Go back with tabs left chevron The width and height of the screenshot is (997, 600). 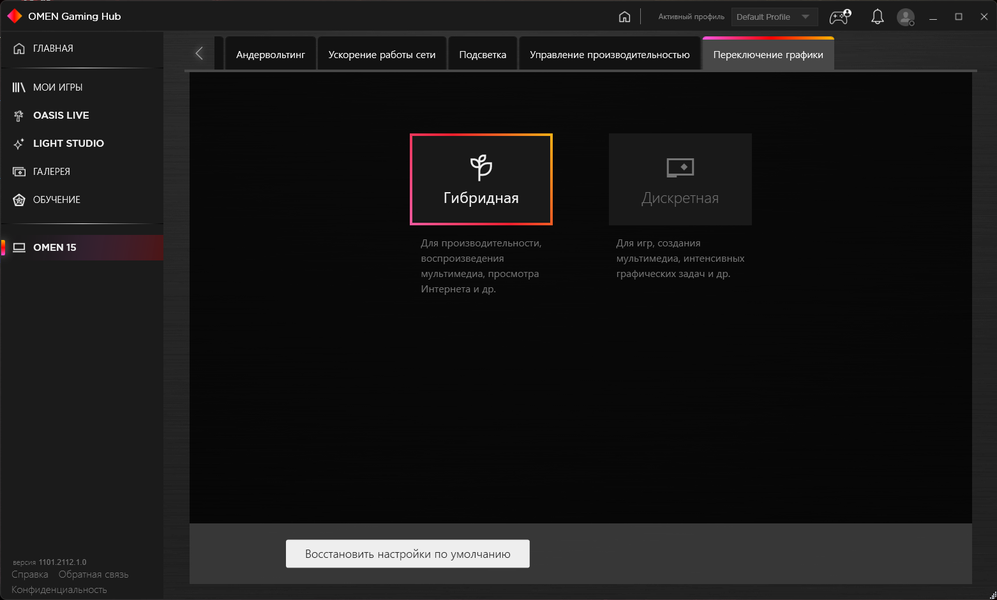coord(199,53)
